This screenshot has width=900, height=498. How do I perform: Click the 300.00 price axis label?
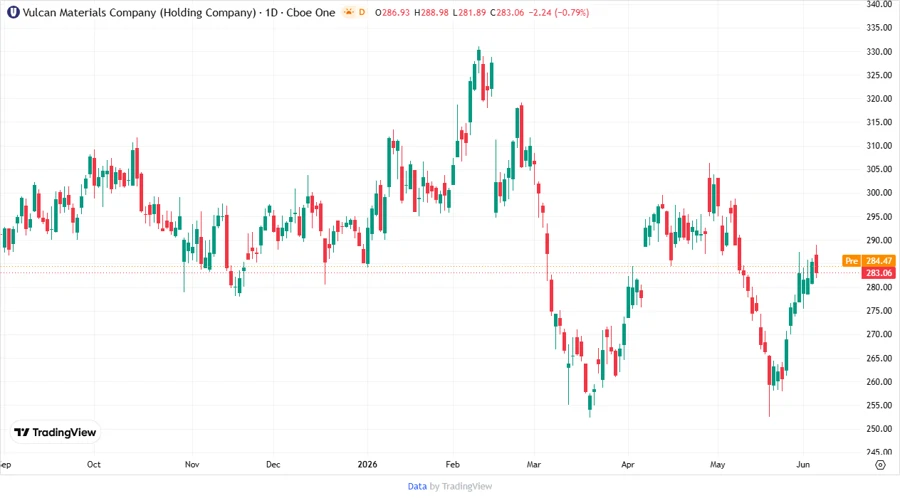tap(879, 193)
